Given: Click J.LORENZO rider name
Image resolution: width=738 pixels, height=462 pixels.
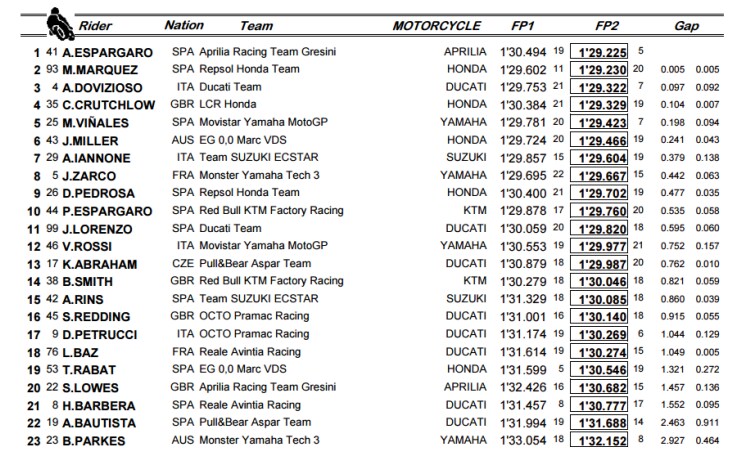Looking at the screenshot, I should click(x=97, y=229).
